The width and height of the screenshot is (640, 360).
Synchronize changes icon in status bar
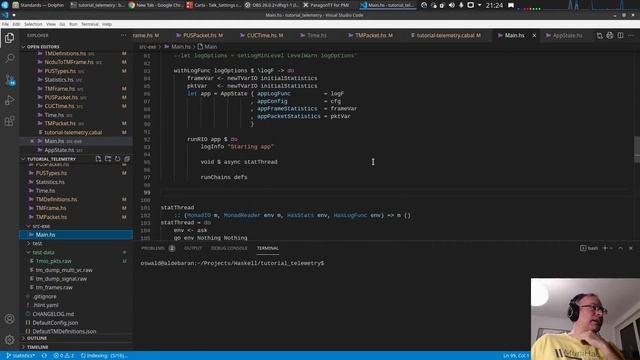[x=44, y=356]
